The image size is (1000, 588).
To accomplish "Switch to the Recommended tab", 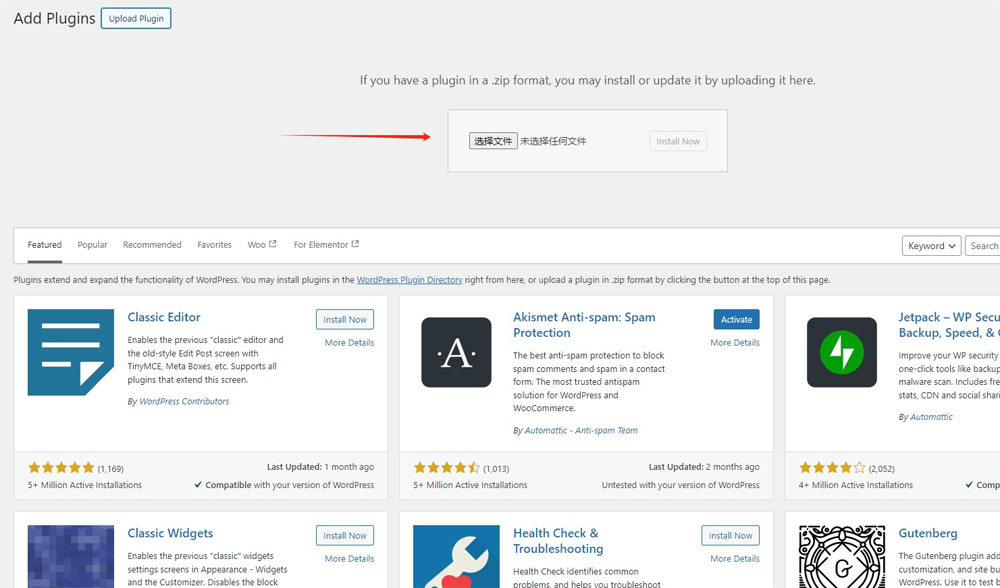I will [x=152, y=245].
